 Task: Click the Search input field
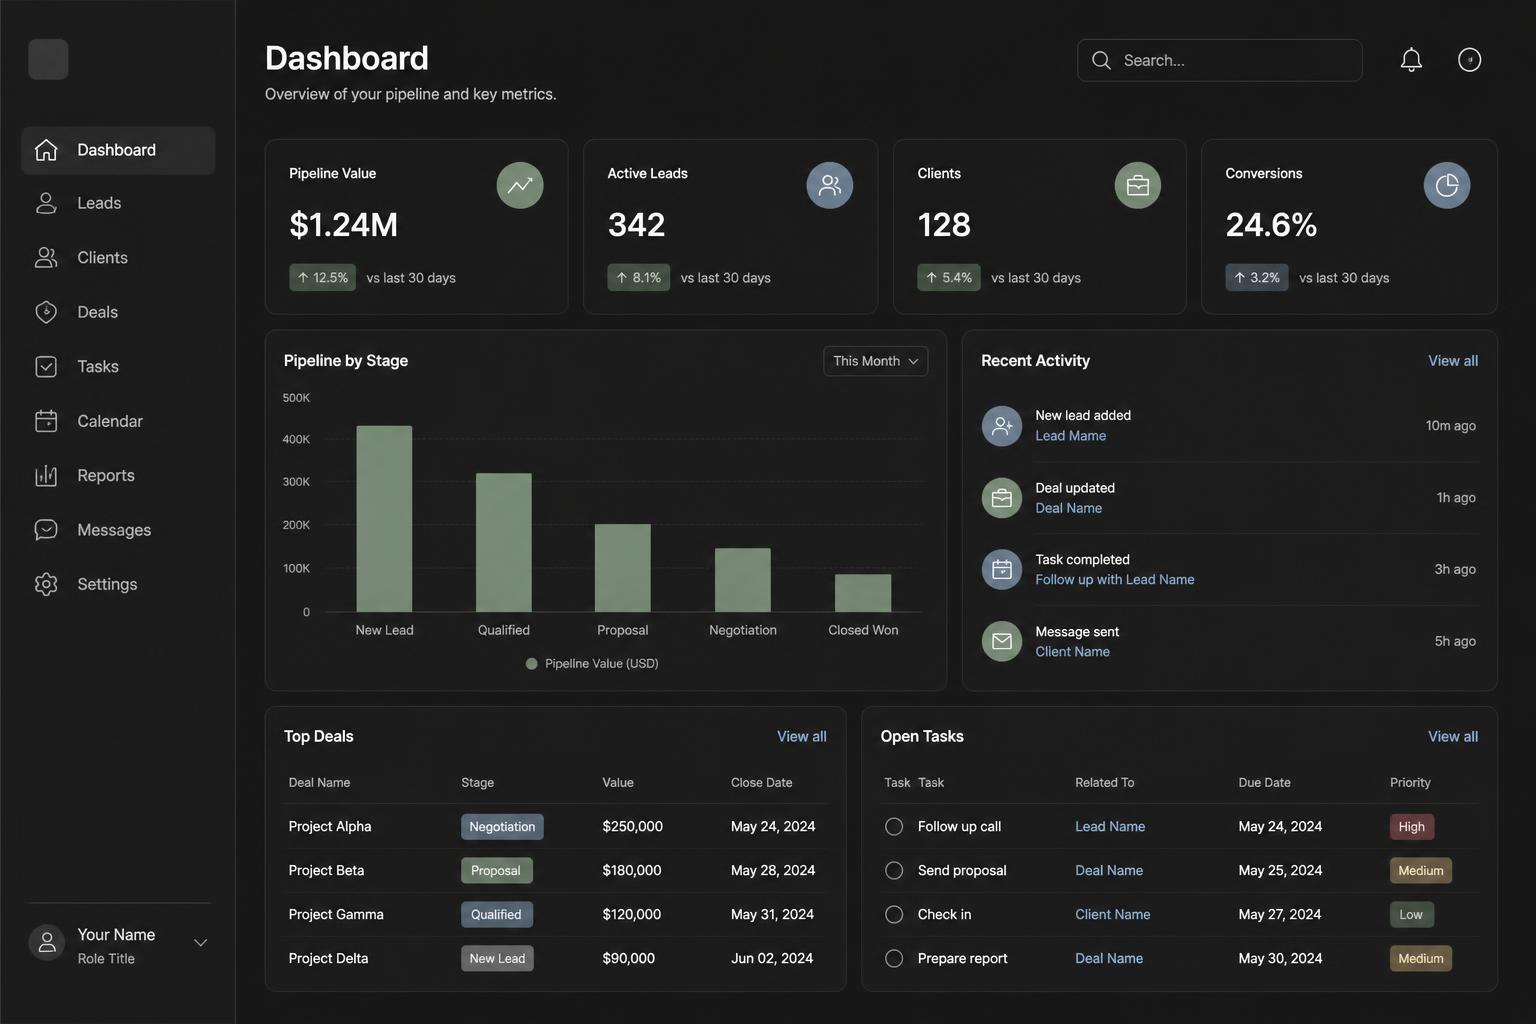[1219, 60]
